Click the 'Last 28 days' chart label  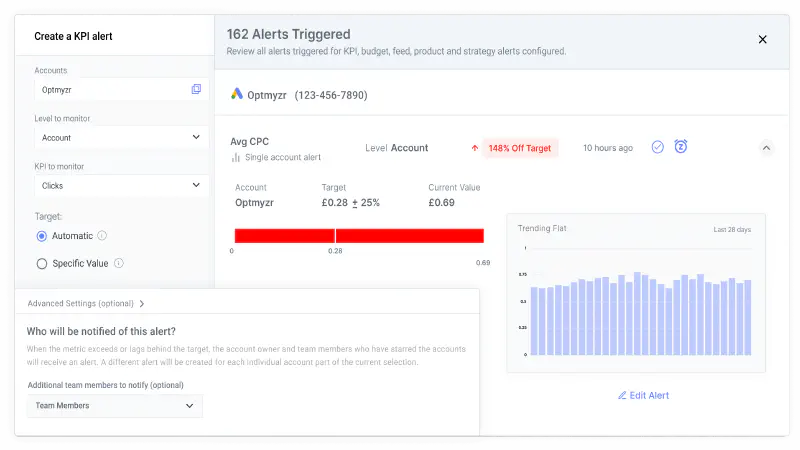[732, 230]
